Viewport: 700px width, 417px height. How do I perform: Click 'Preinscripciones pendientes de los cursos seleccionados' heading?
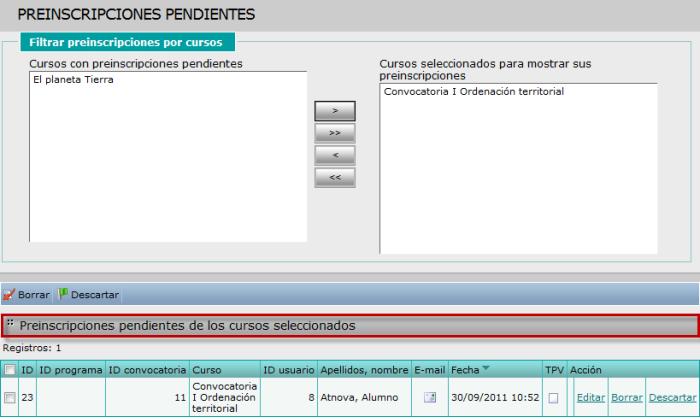pos(188,326)
